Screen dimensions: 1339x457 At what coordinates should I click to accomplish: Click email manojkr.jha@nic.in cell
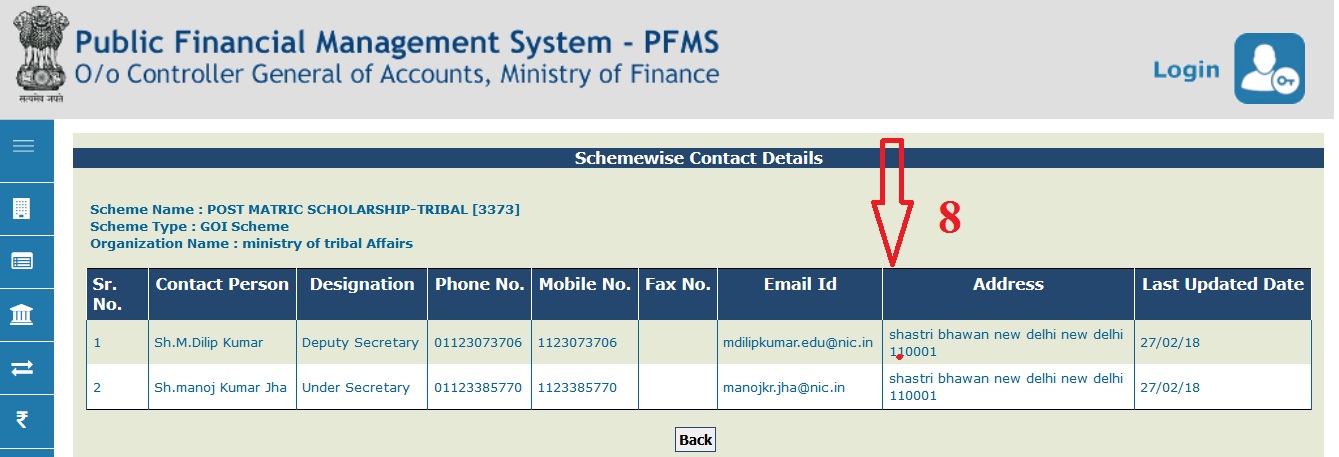tap(784, 387)
